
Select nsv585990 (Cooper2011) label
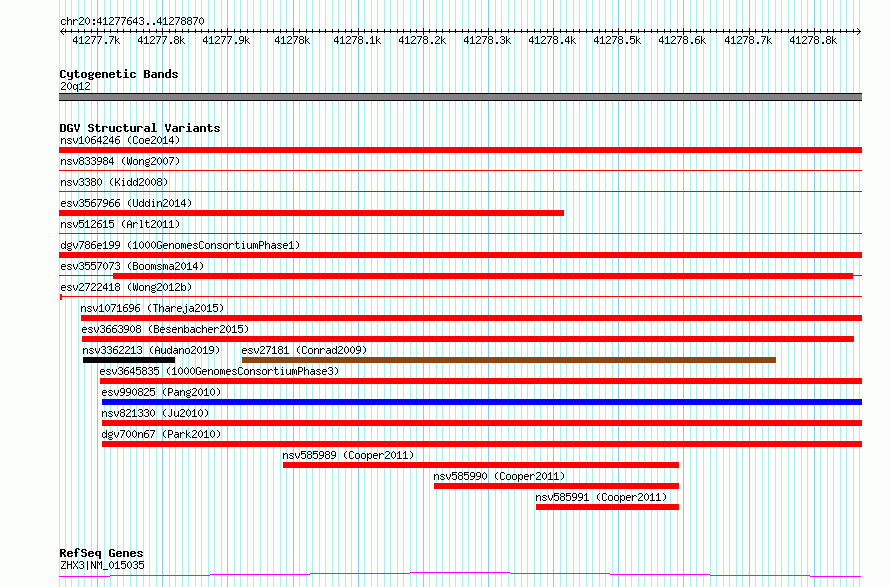tap(499, 476)
